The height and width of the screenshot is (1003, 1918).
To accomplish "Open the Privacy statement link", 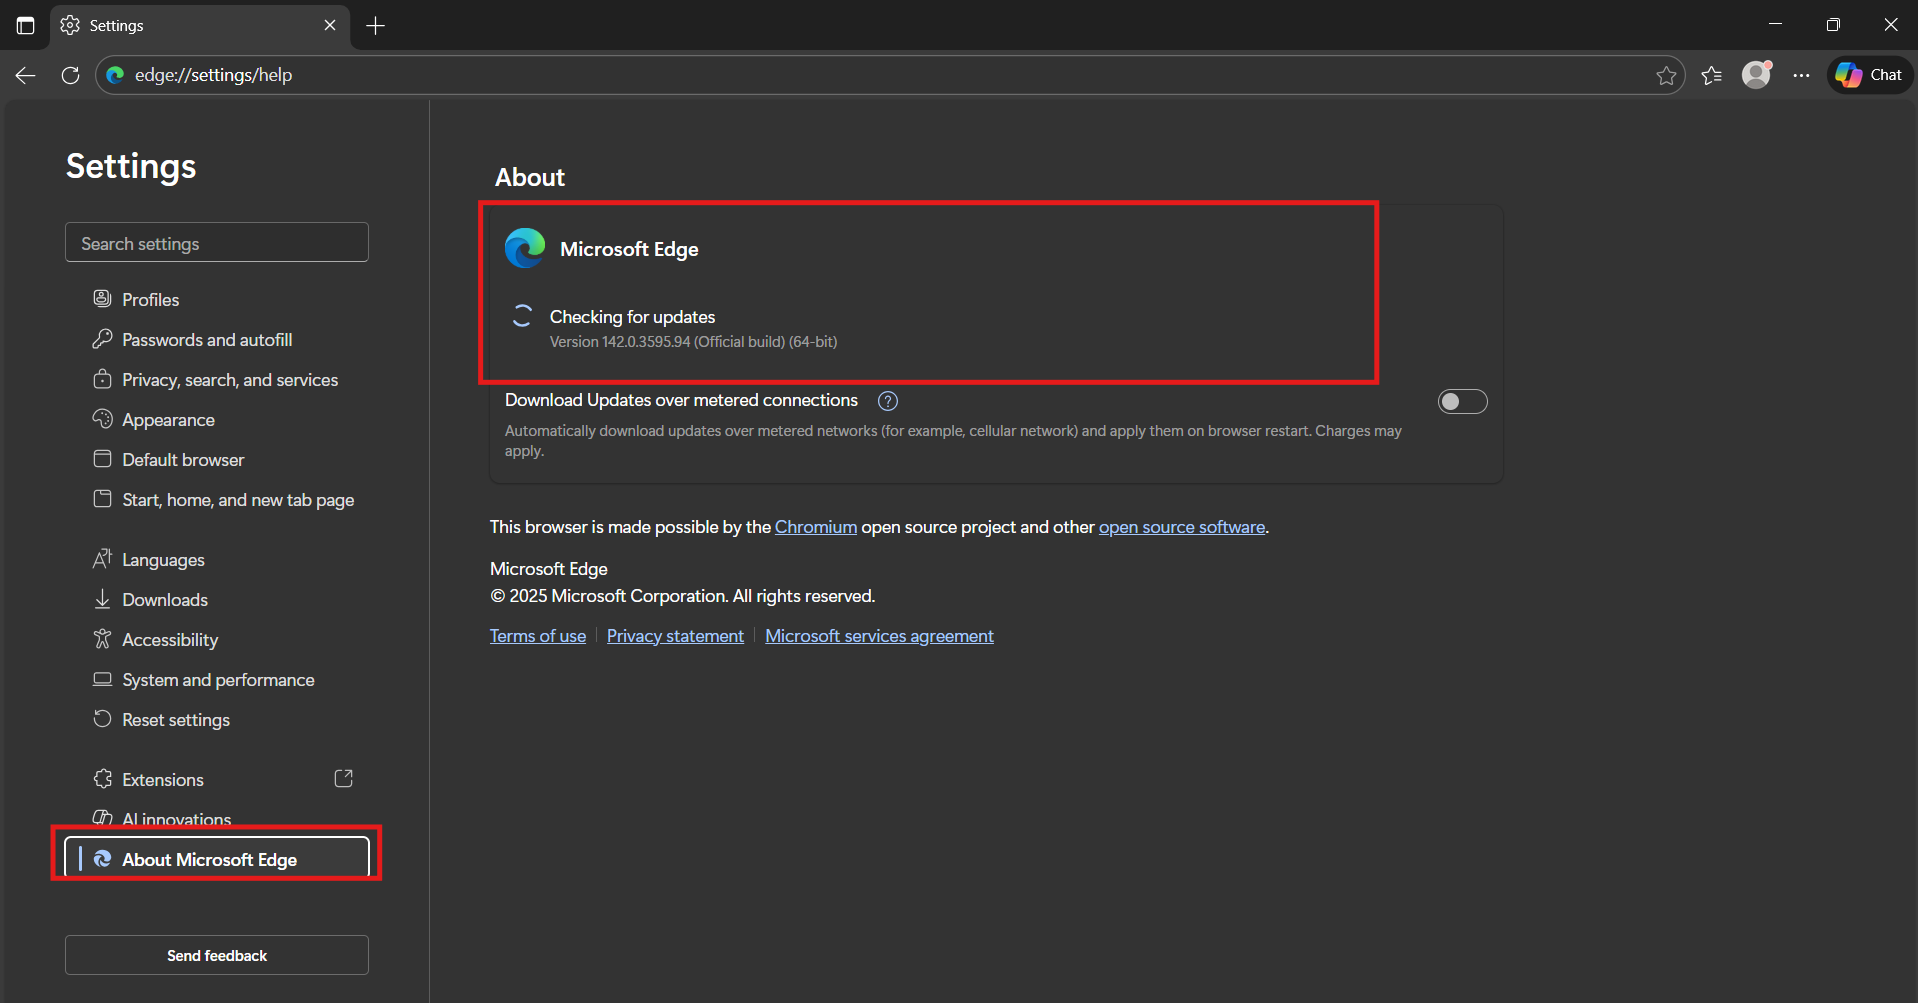I will click(675, 635).
